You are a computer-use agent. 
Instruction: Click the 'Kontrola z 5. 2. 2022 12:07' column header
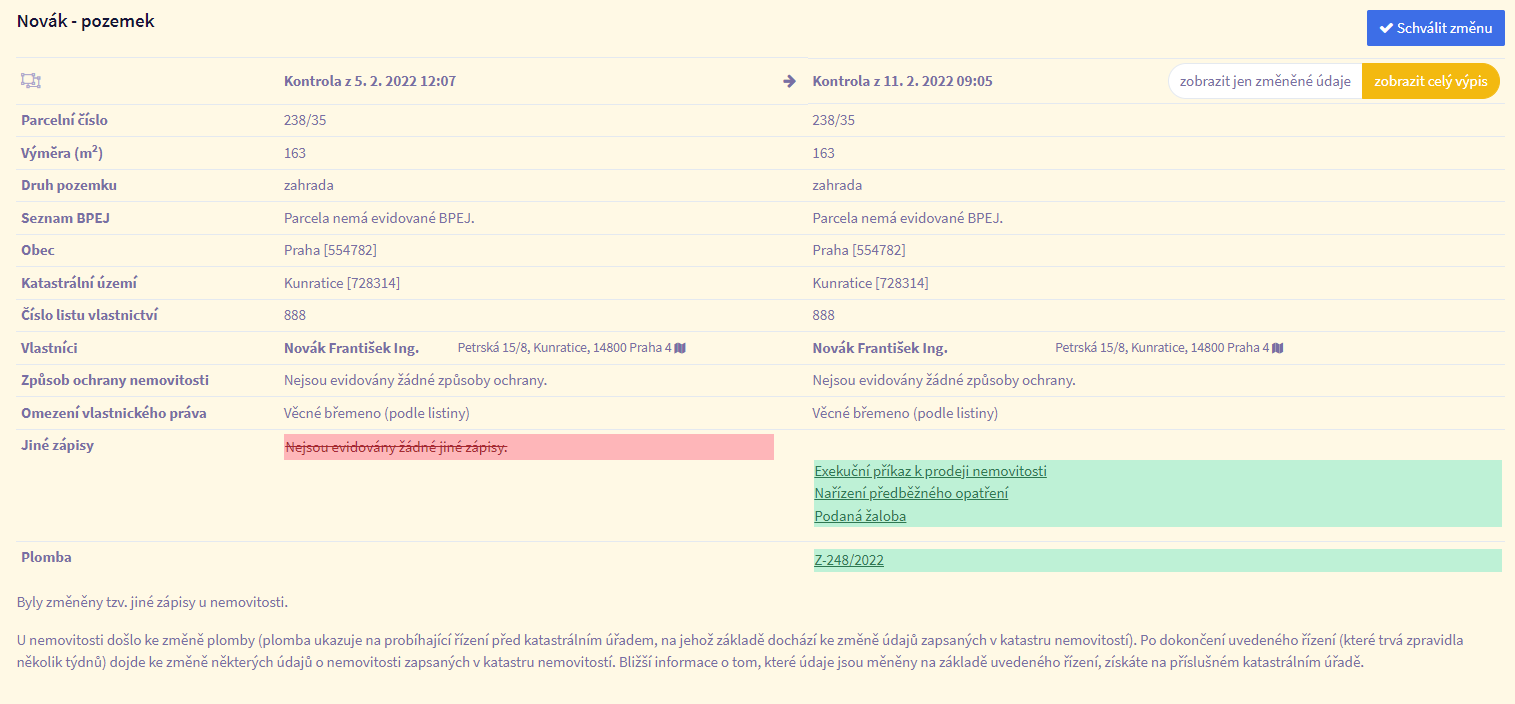pos(370,81)
